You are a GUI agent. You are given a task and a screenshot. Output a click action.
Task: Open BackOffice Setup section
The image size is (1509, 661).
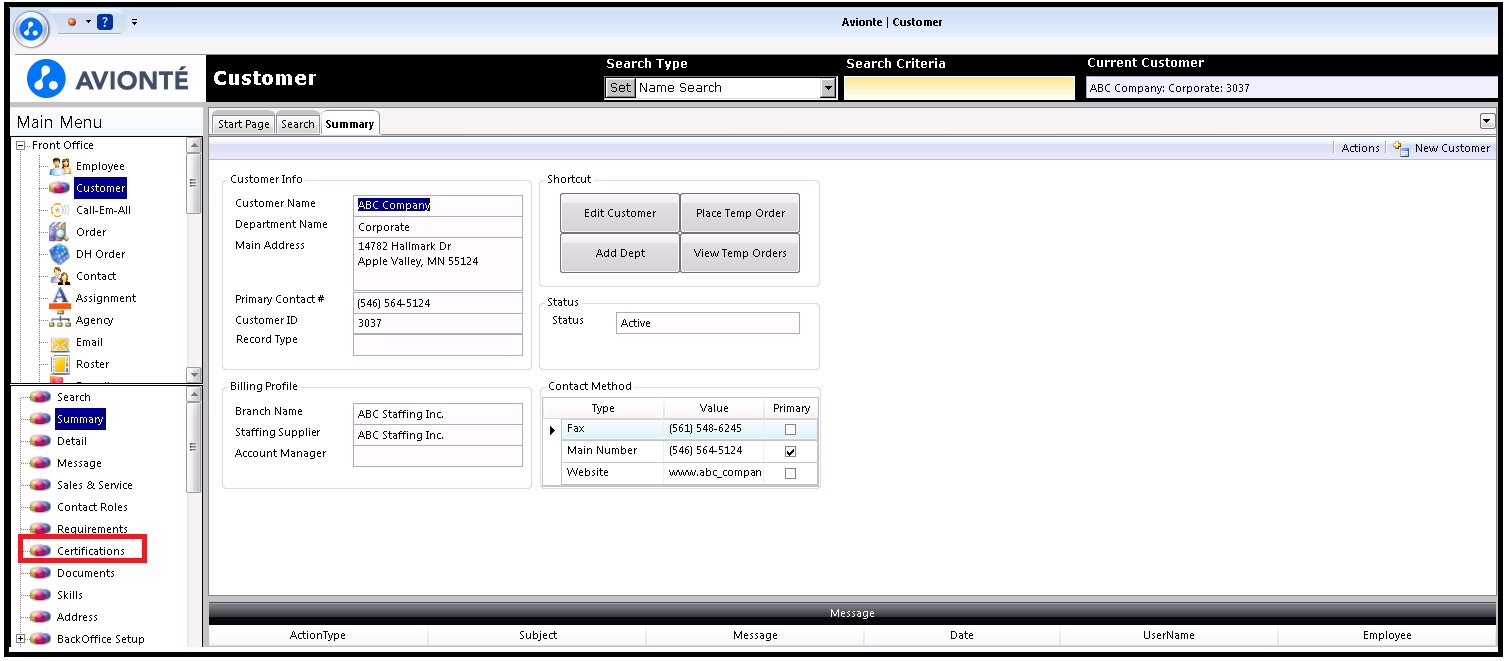100,639
